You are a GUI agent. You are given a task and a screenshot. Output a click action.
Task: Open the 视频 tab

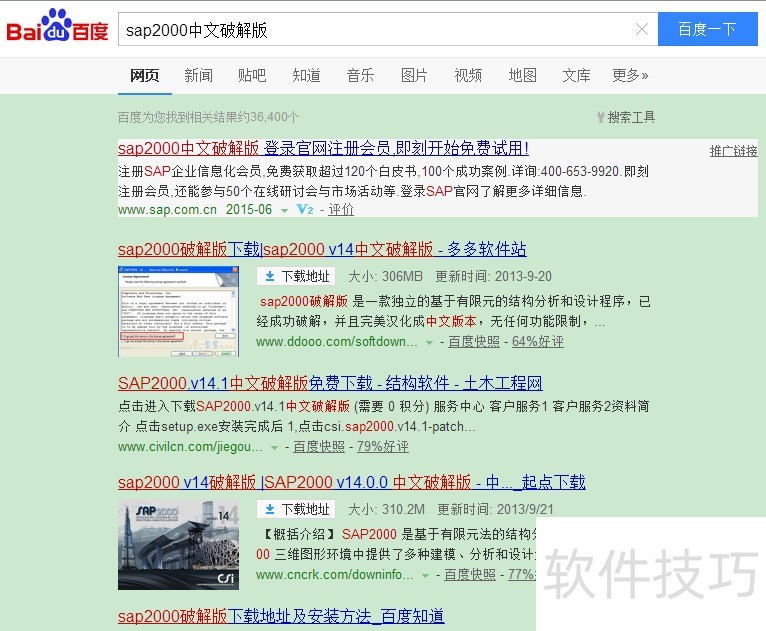pos(468,75)
